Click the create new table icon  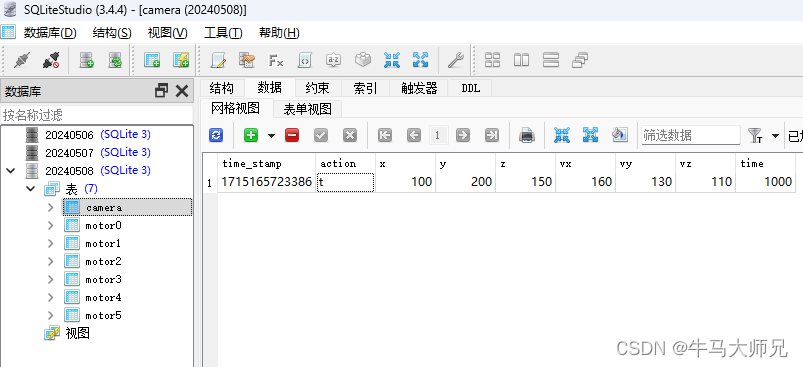(152, 60)
